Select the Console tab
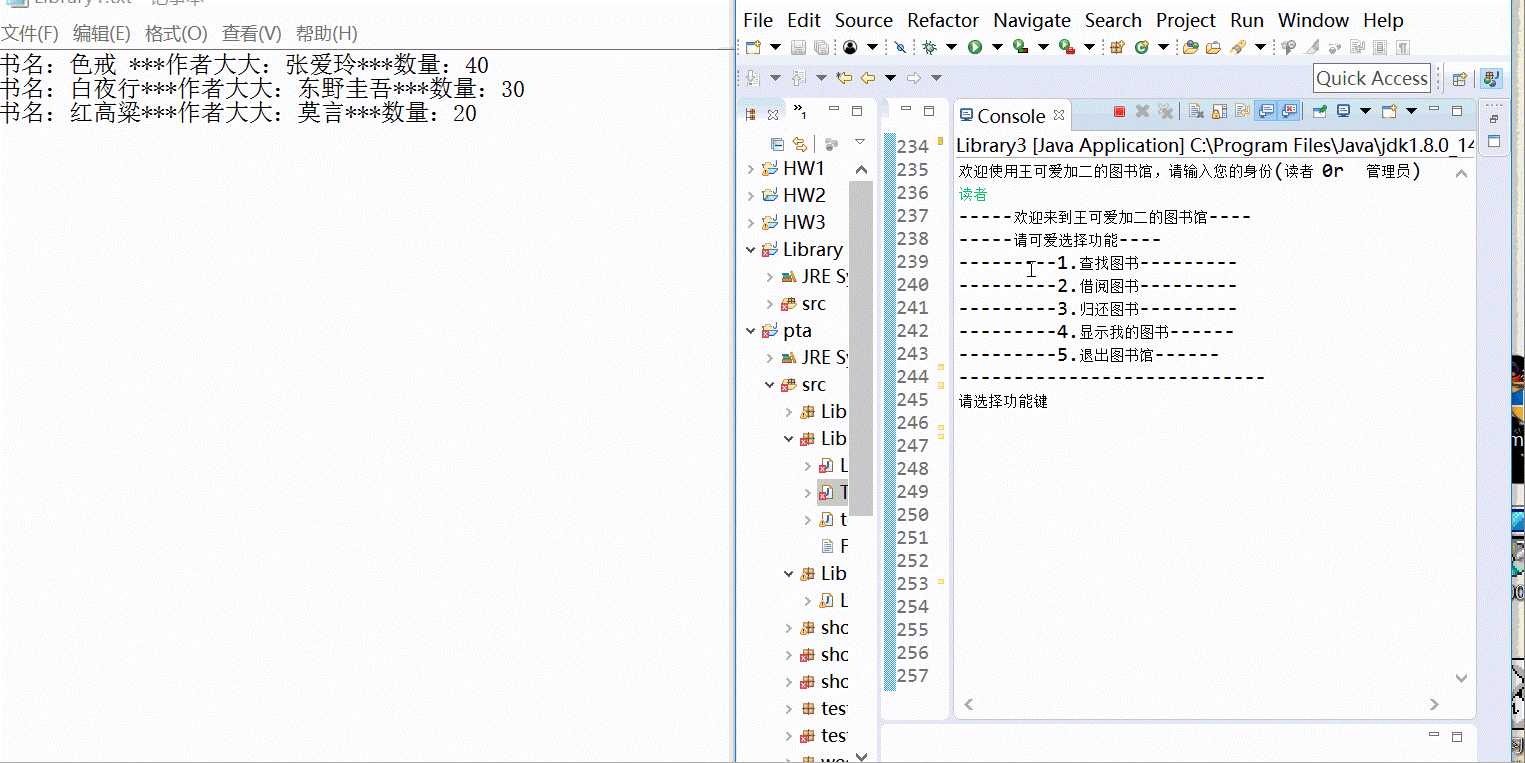The width and height of the screenshot is (1525, 763). click(x=1011, y=116)
